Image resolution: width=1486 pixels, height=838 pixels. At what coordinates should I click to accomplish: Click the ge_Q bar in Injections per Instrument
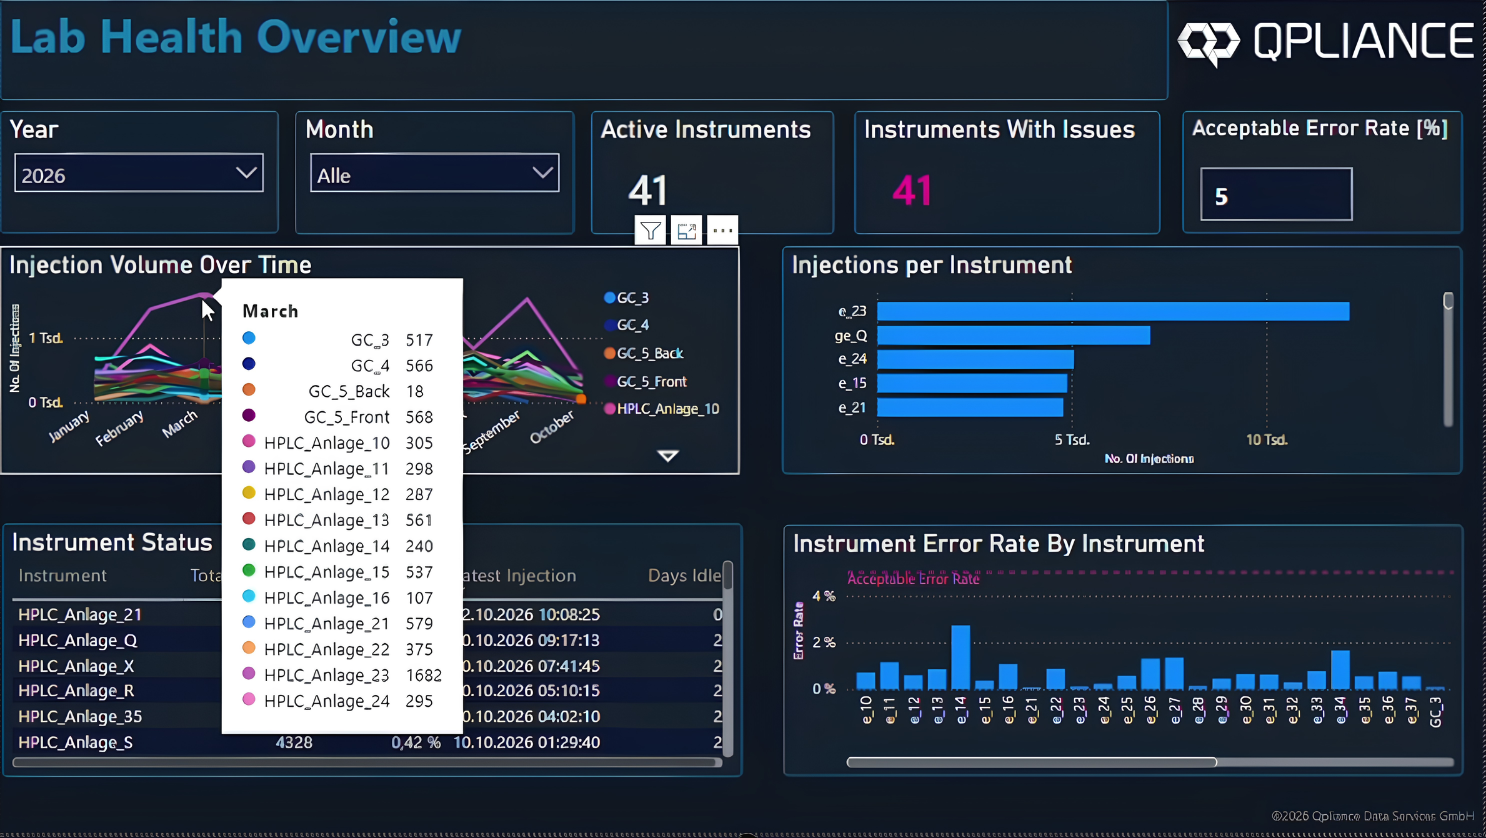[x=1013, y=335]
